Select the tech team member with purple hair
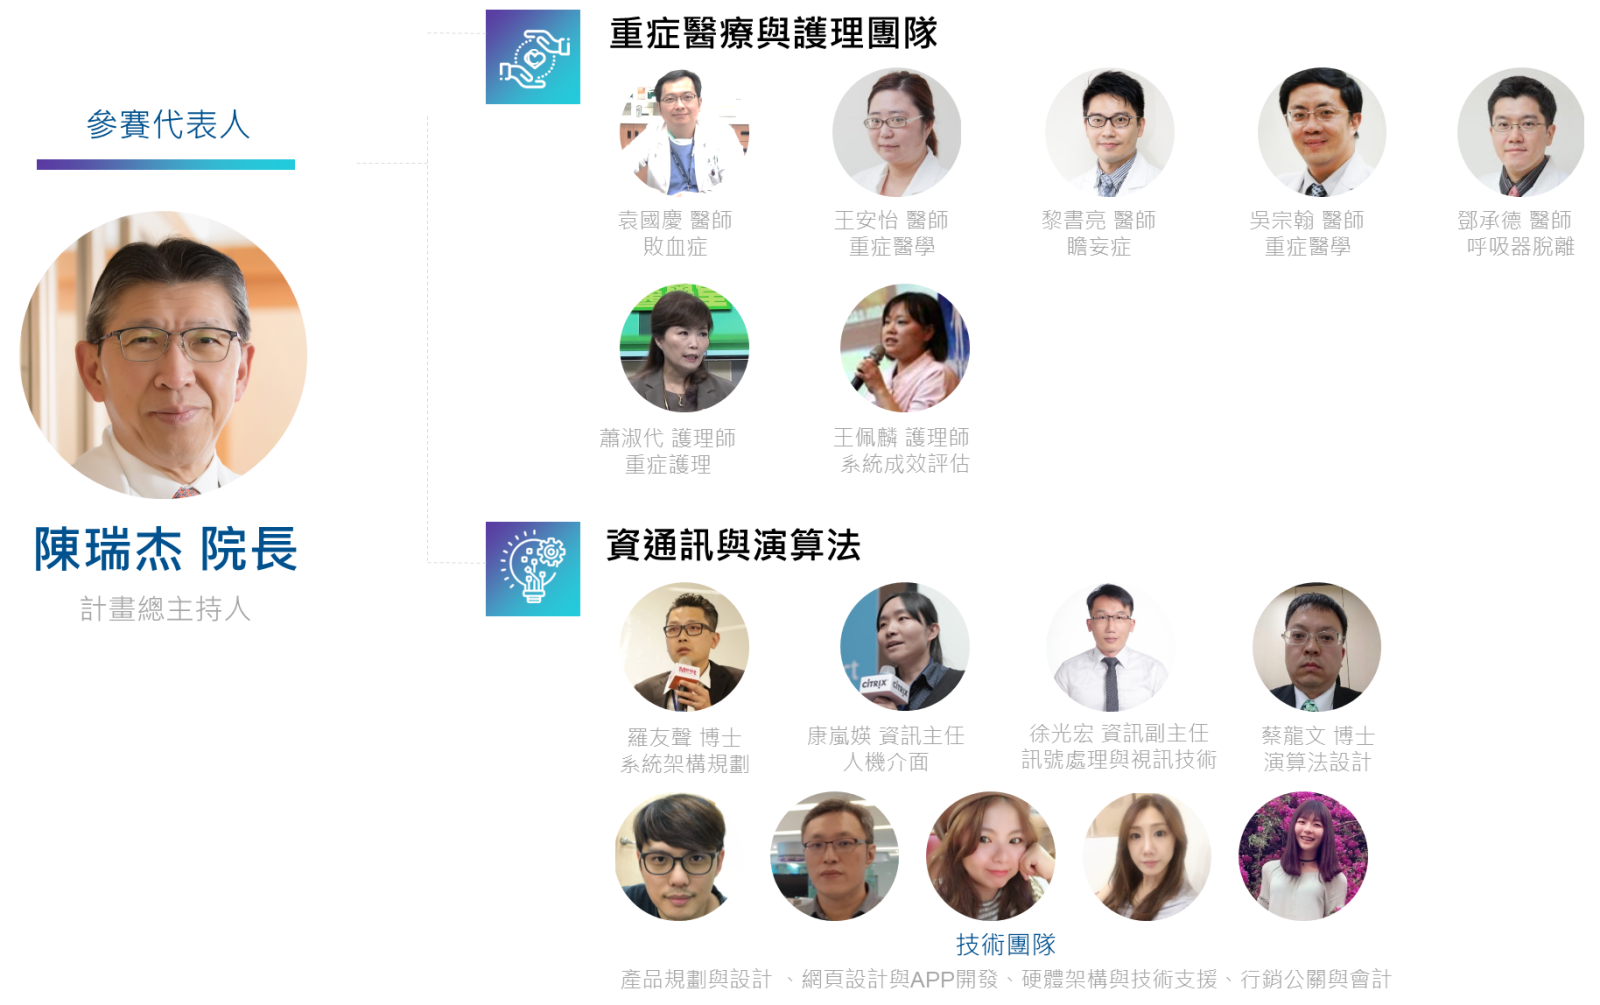 1303,856
